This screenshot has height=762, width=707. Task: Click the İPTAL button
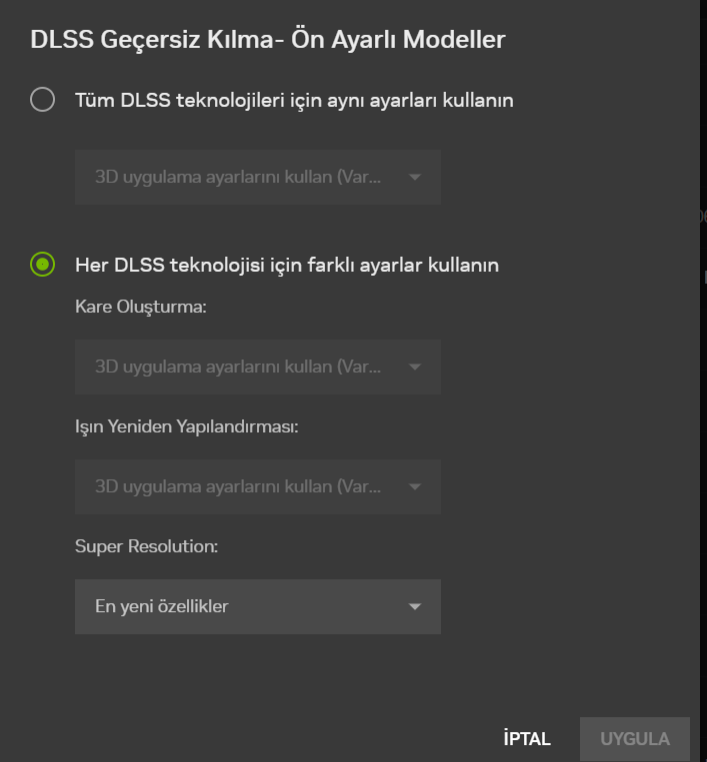tap(527, 739)
